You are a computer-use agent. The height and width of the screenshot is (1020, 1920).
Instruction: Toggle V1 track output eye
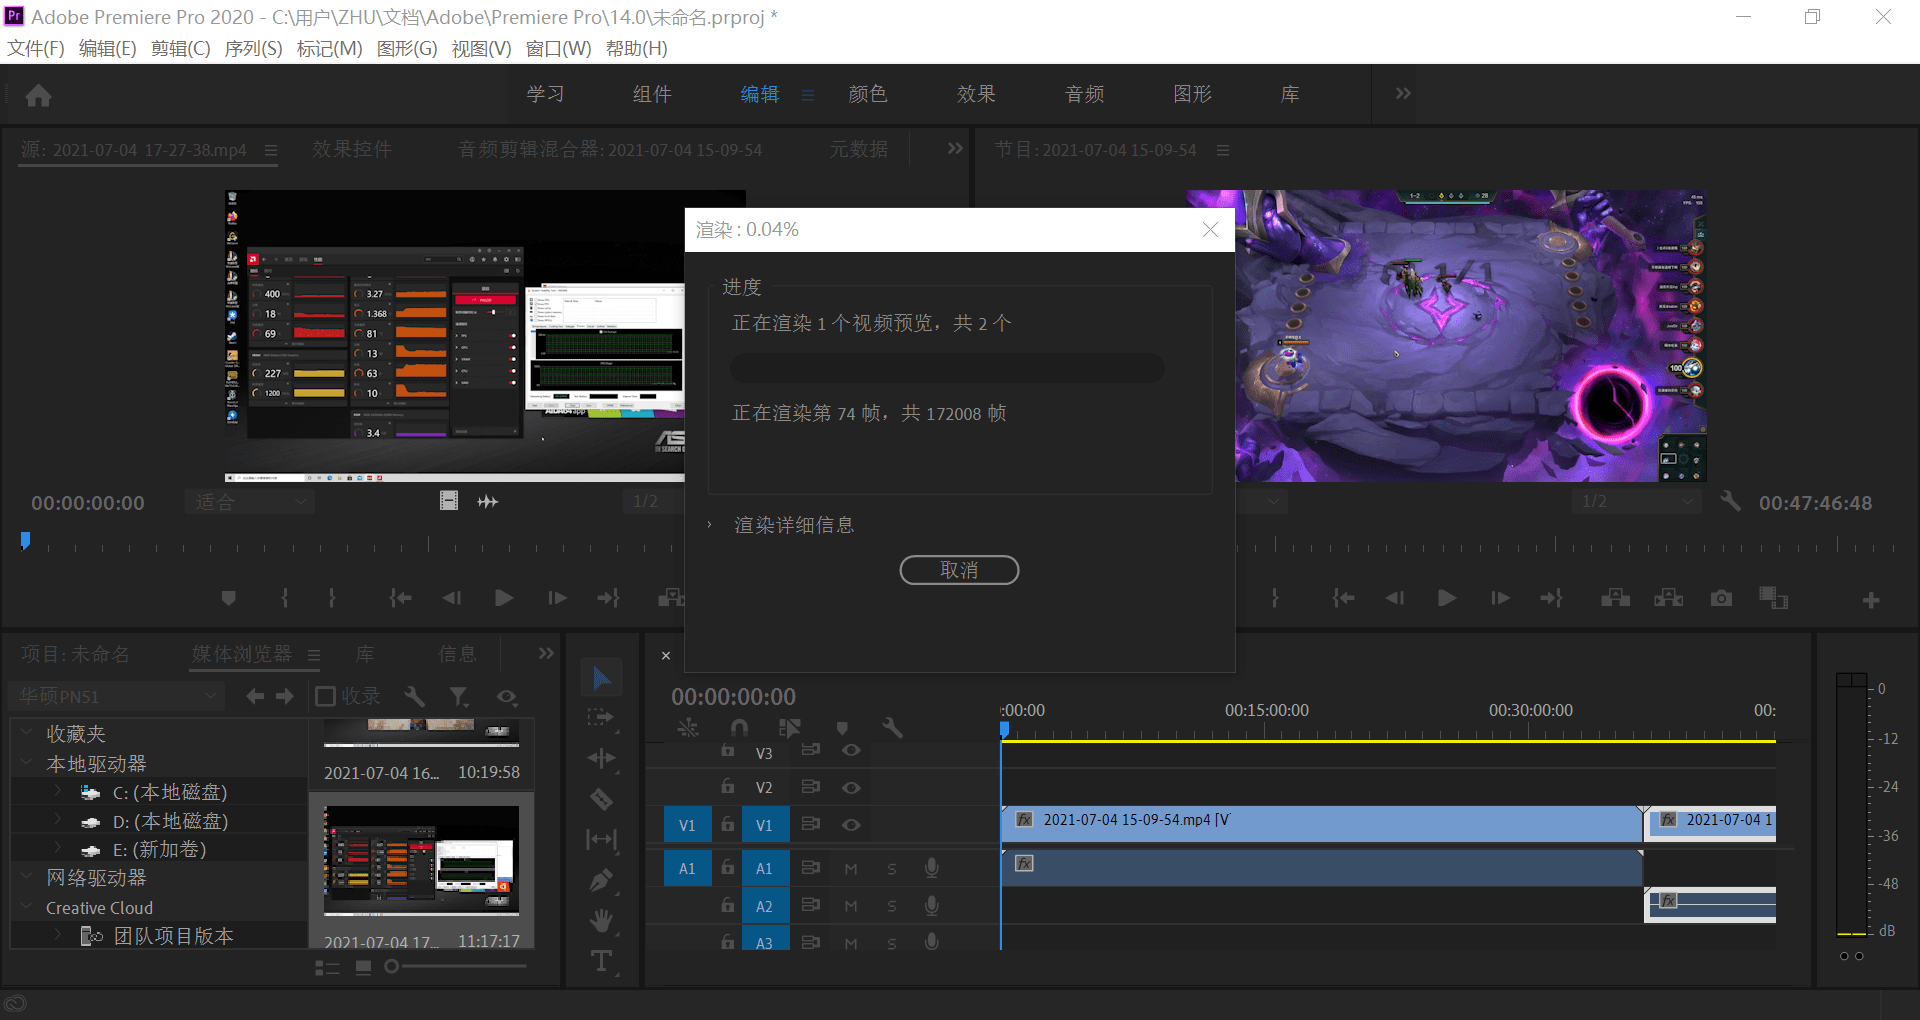pyautogui.click(x=851, y=825)
